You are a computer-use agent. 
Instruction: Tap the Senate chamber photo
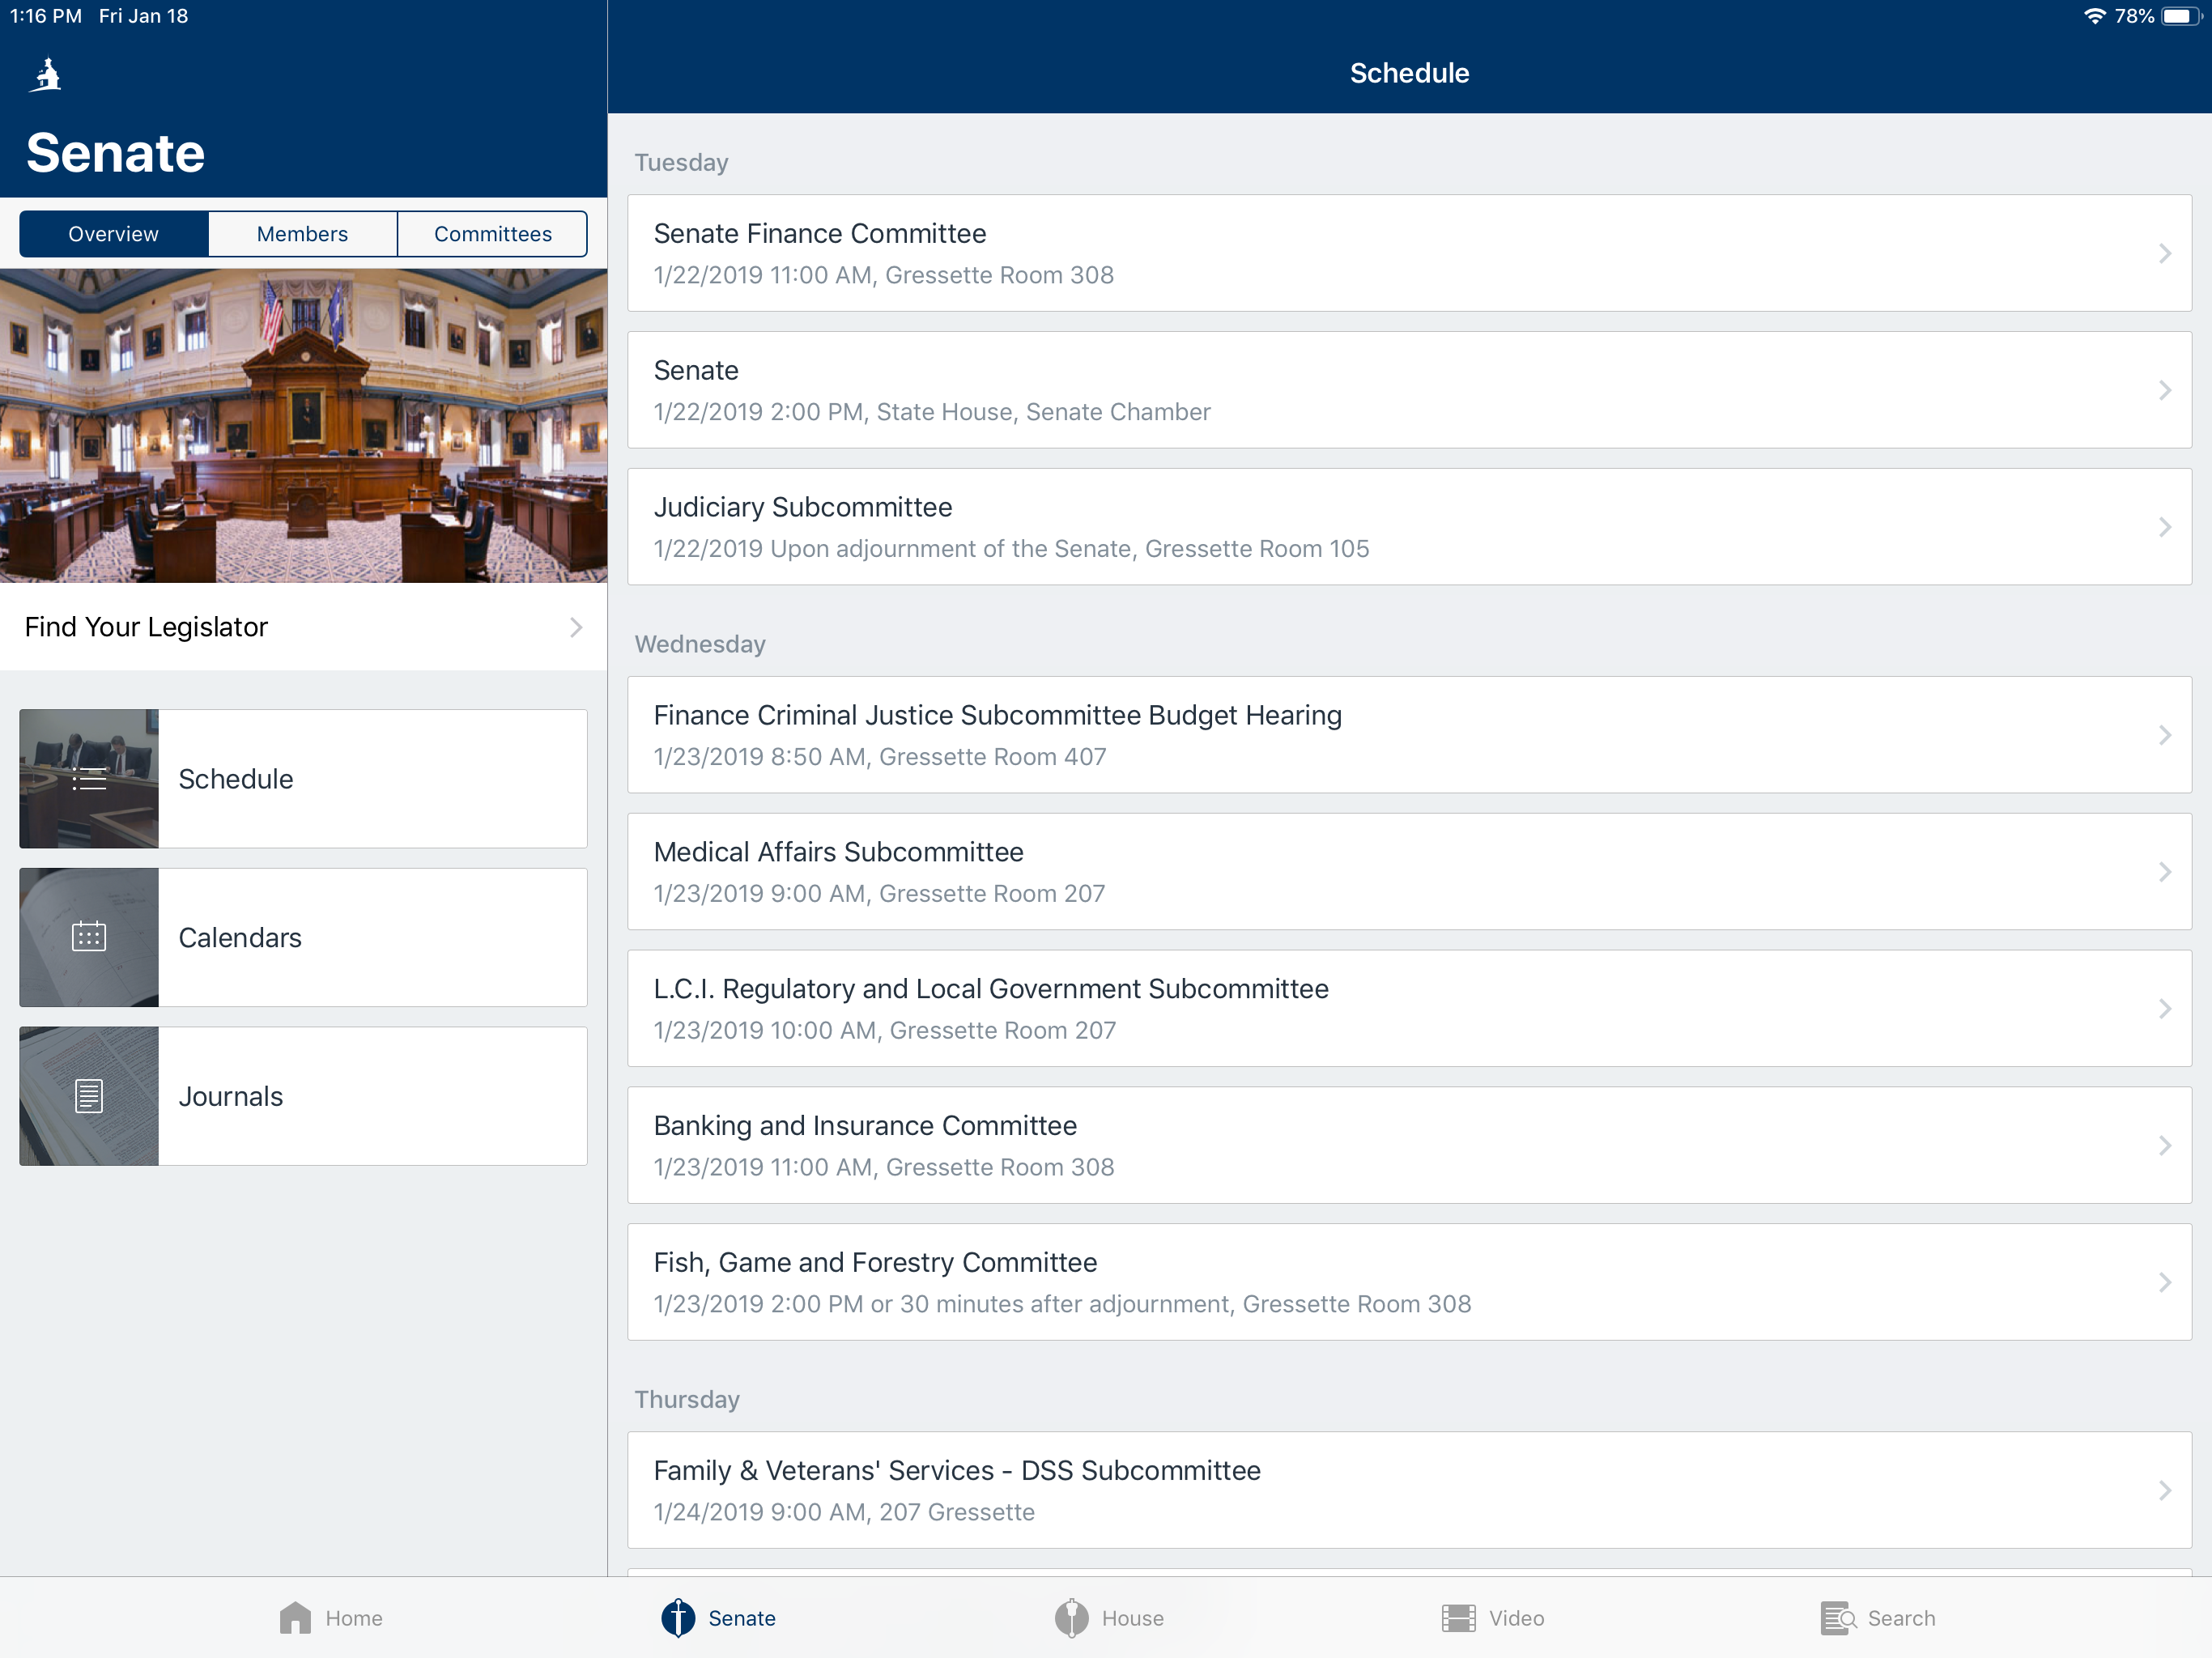pos(303,426)
